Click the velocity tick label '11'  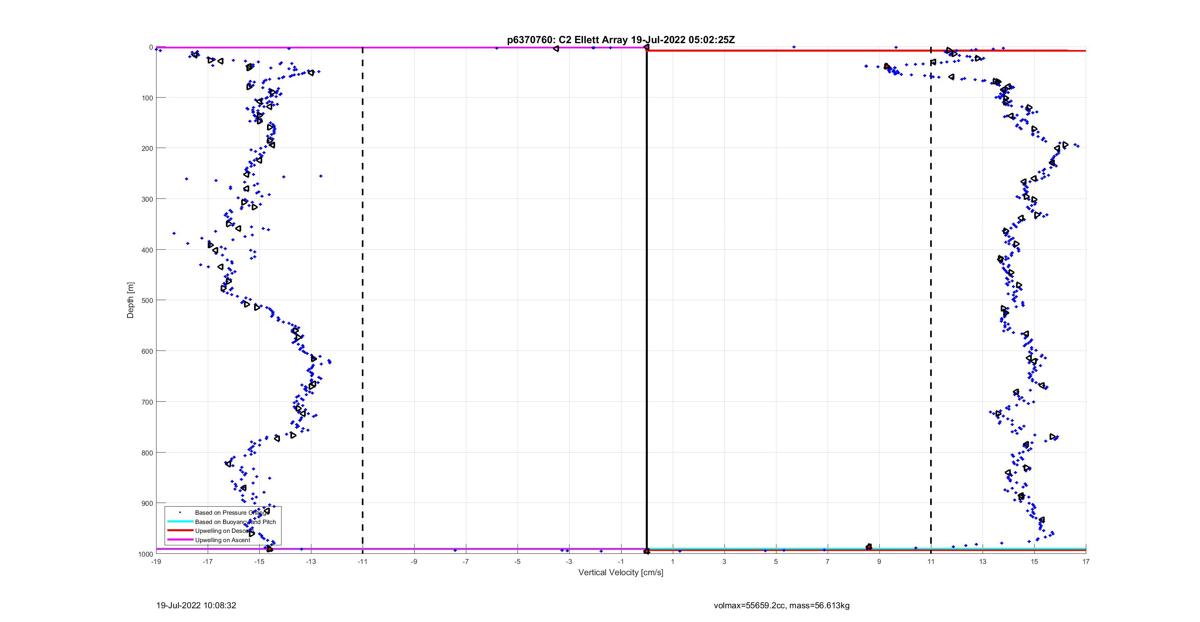931,562
